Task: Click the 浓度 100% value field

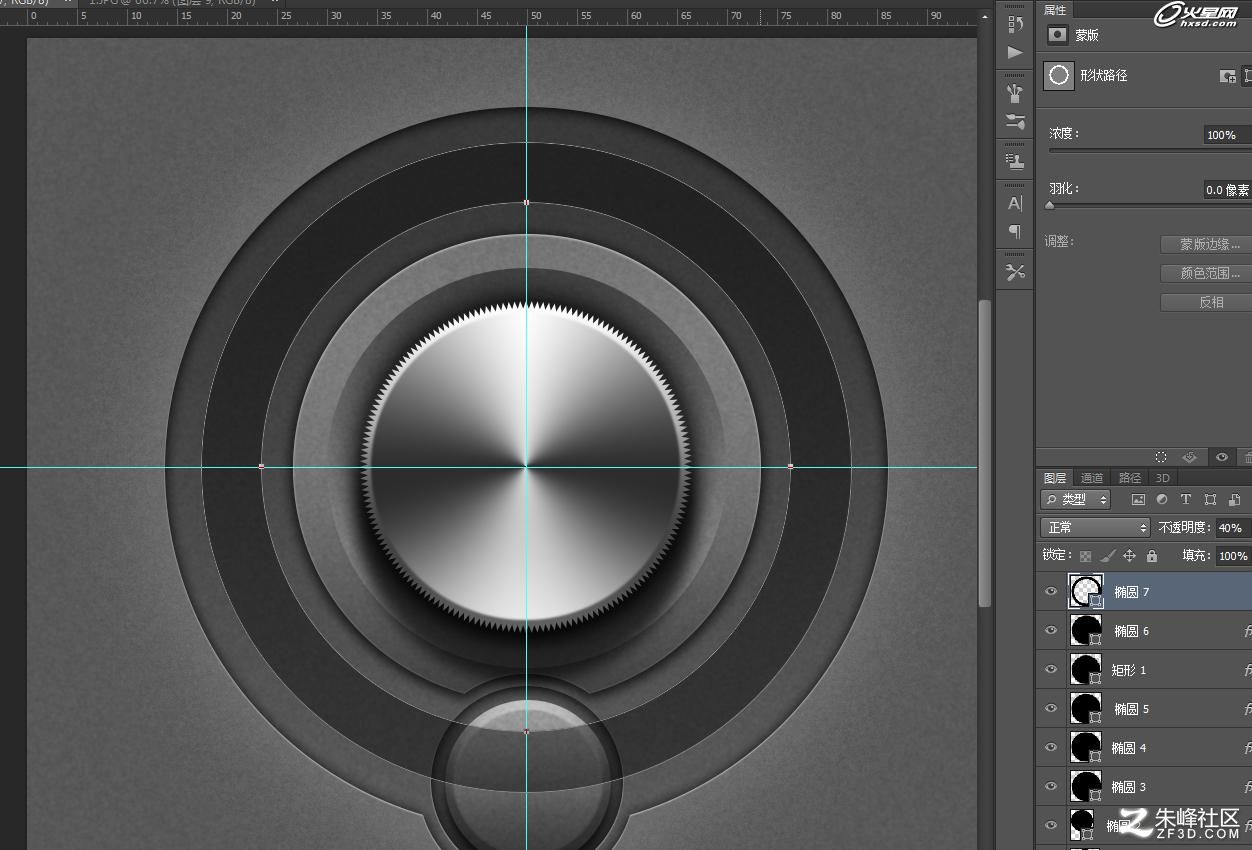Action: point(1227,135)
